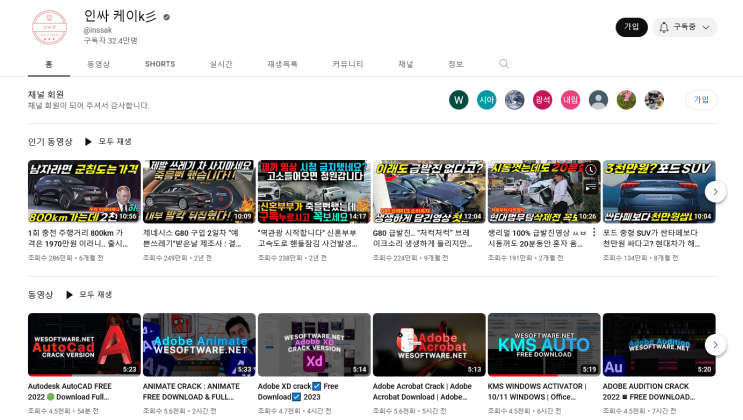Click the verified badge next to channel name
743x420 pixels.
pyautogui.click(x=166, y=17)
